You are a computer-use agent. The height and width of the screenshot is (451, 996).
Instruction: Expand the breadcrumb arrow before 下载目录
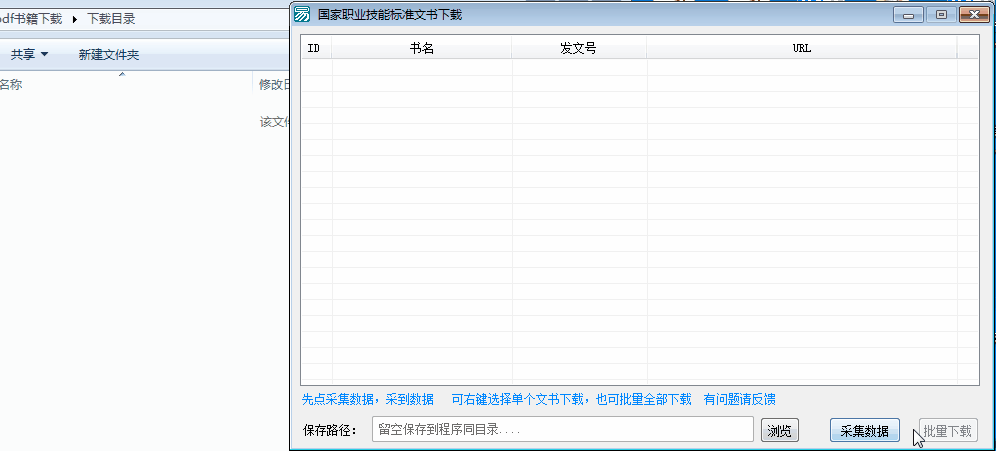tap(75, 19)
